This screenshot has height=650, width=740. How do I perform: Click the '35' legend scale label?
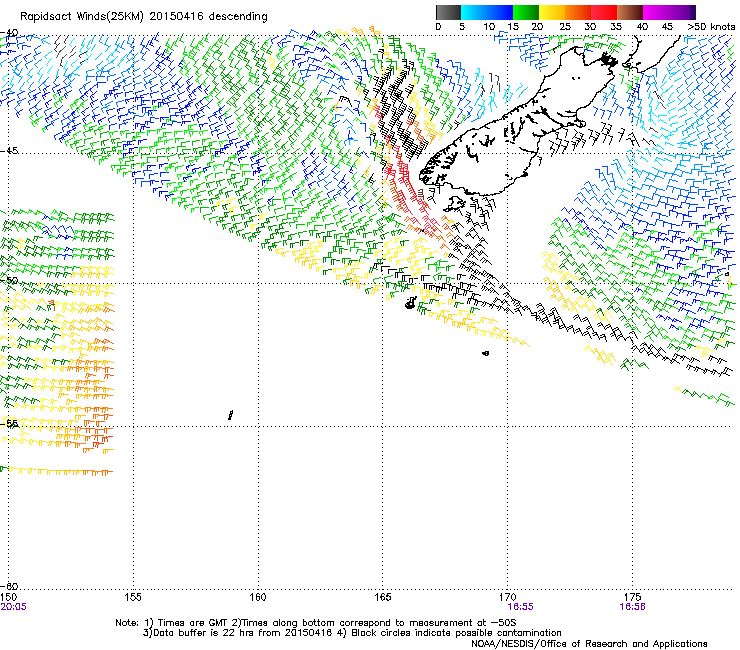(616, 27)
